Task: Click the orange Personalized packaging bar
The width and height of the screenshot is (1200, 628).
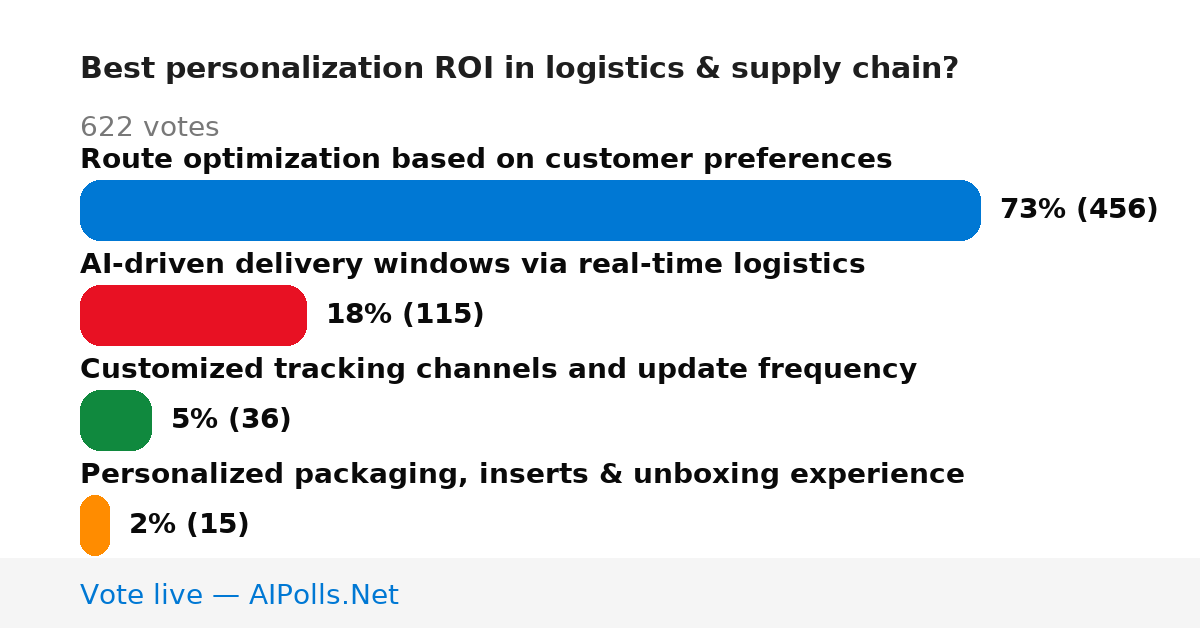Action: point(95,525)
